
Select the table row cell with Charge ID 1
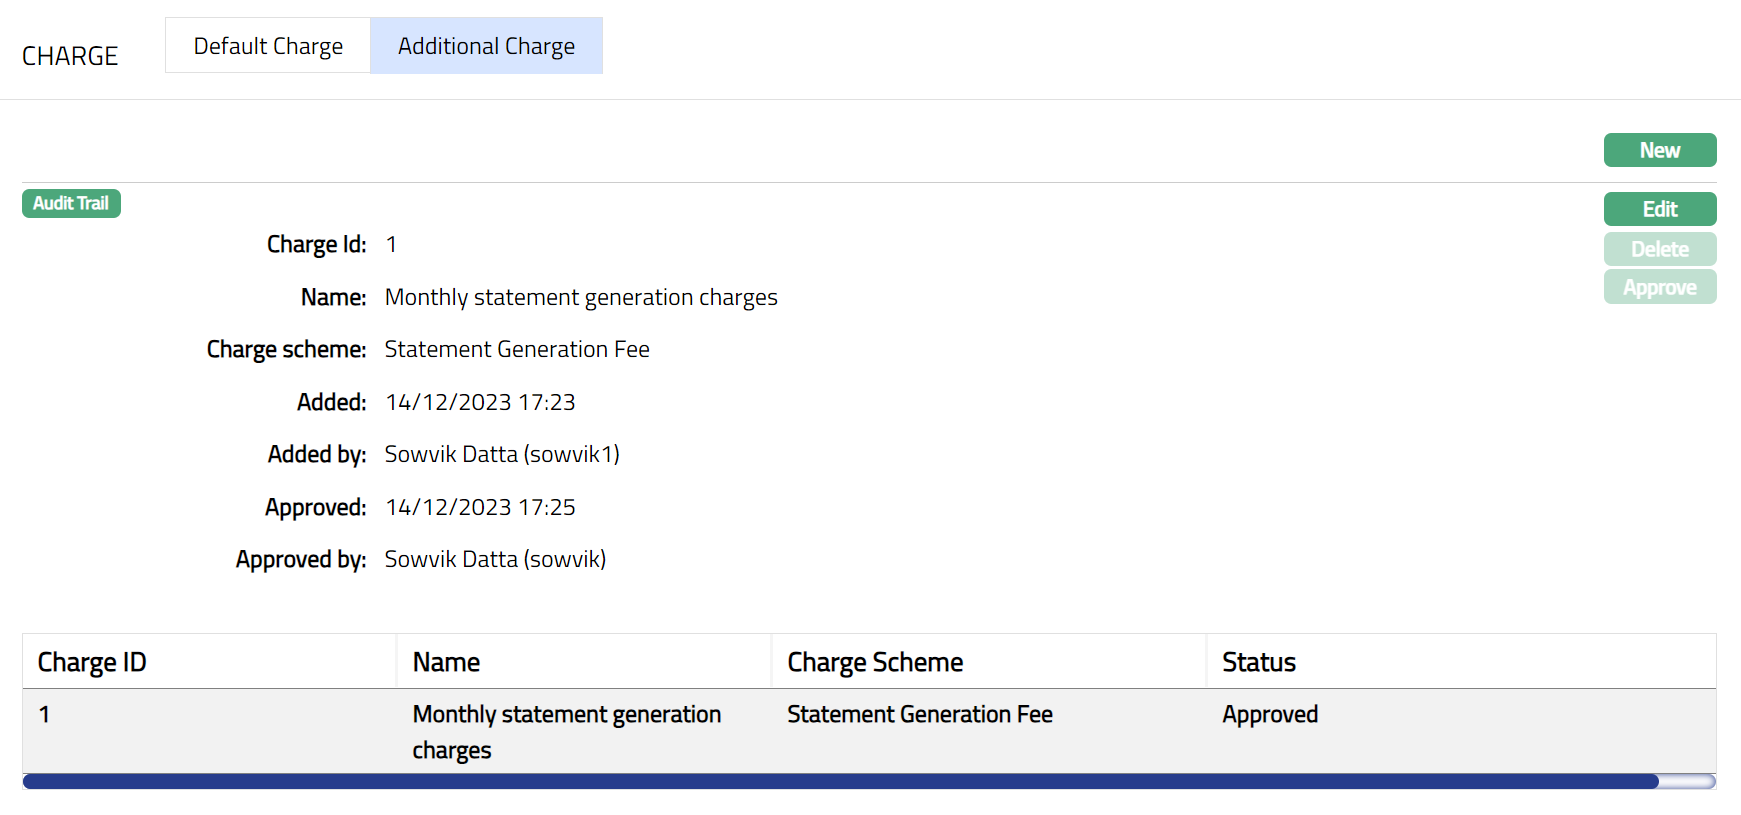[x=44, y=715]
